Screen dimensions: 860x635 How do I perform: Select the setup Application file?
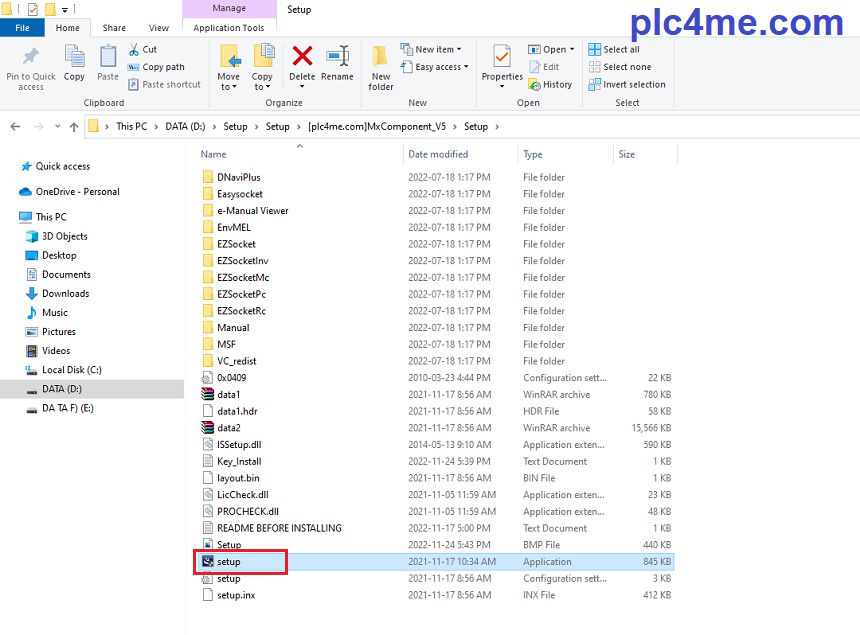click(x=229, y=562)
